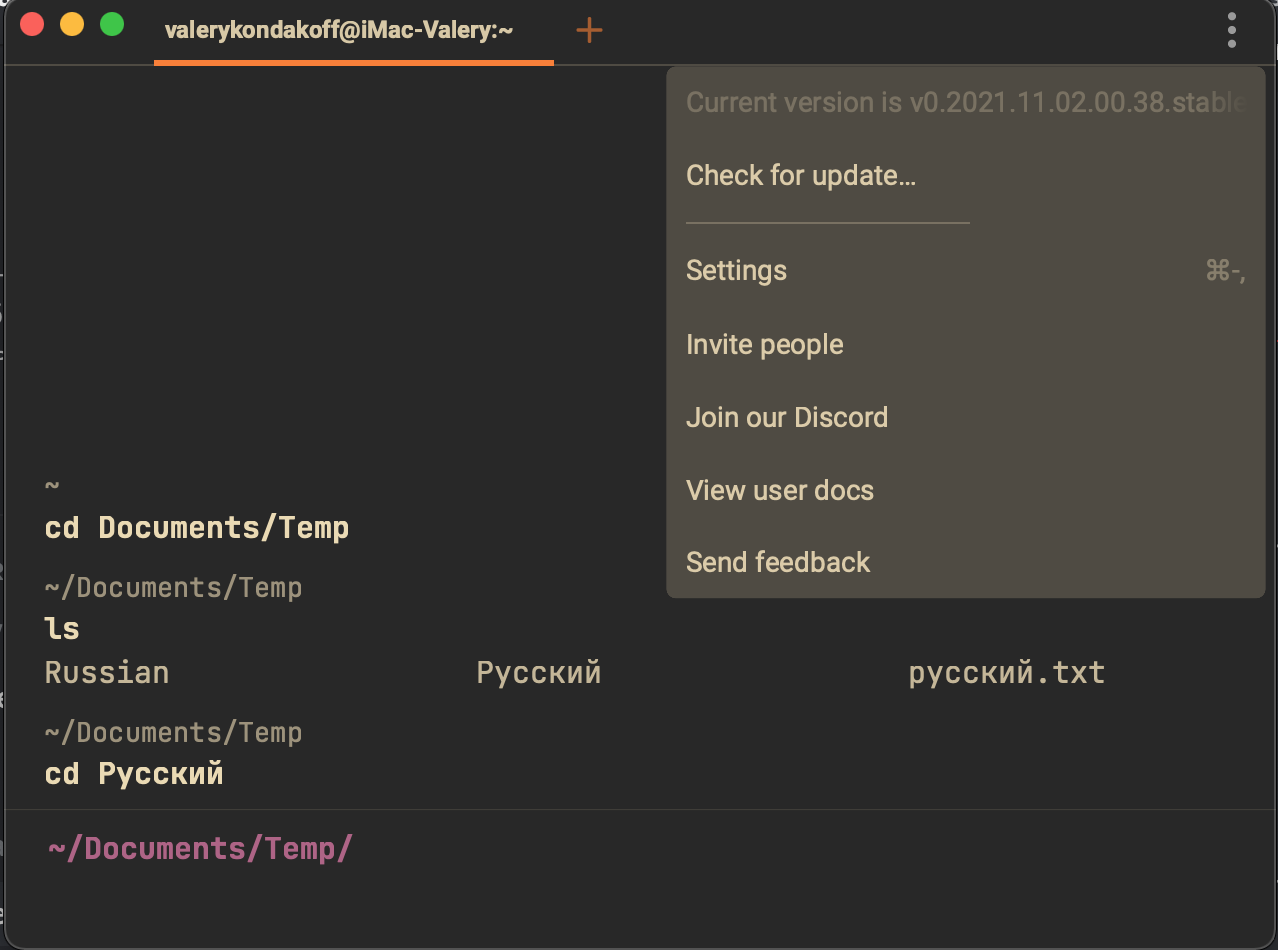Open a new terminal tab with the plus icon

pos(589,30)
